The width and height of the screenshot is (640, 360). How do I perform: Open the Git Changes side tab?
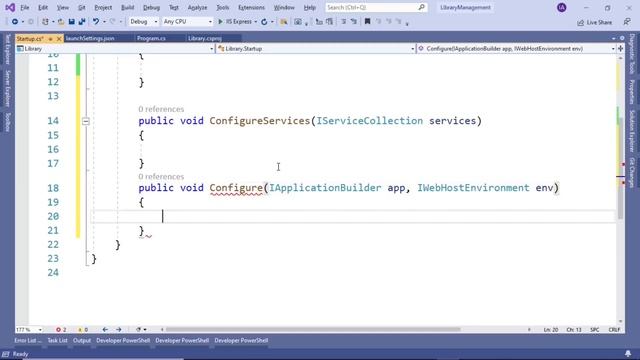(632, 173)
